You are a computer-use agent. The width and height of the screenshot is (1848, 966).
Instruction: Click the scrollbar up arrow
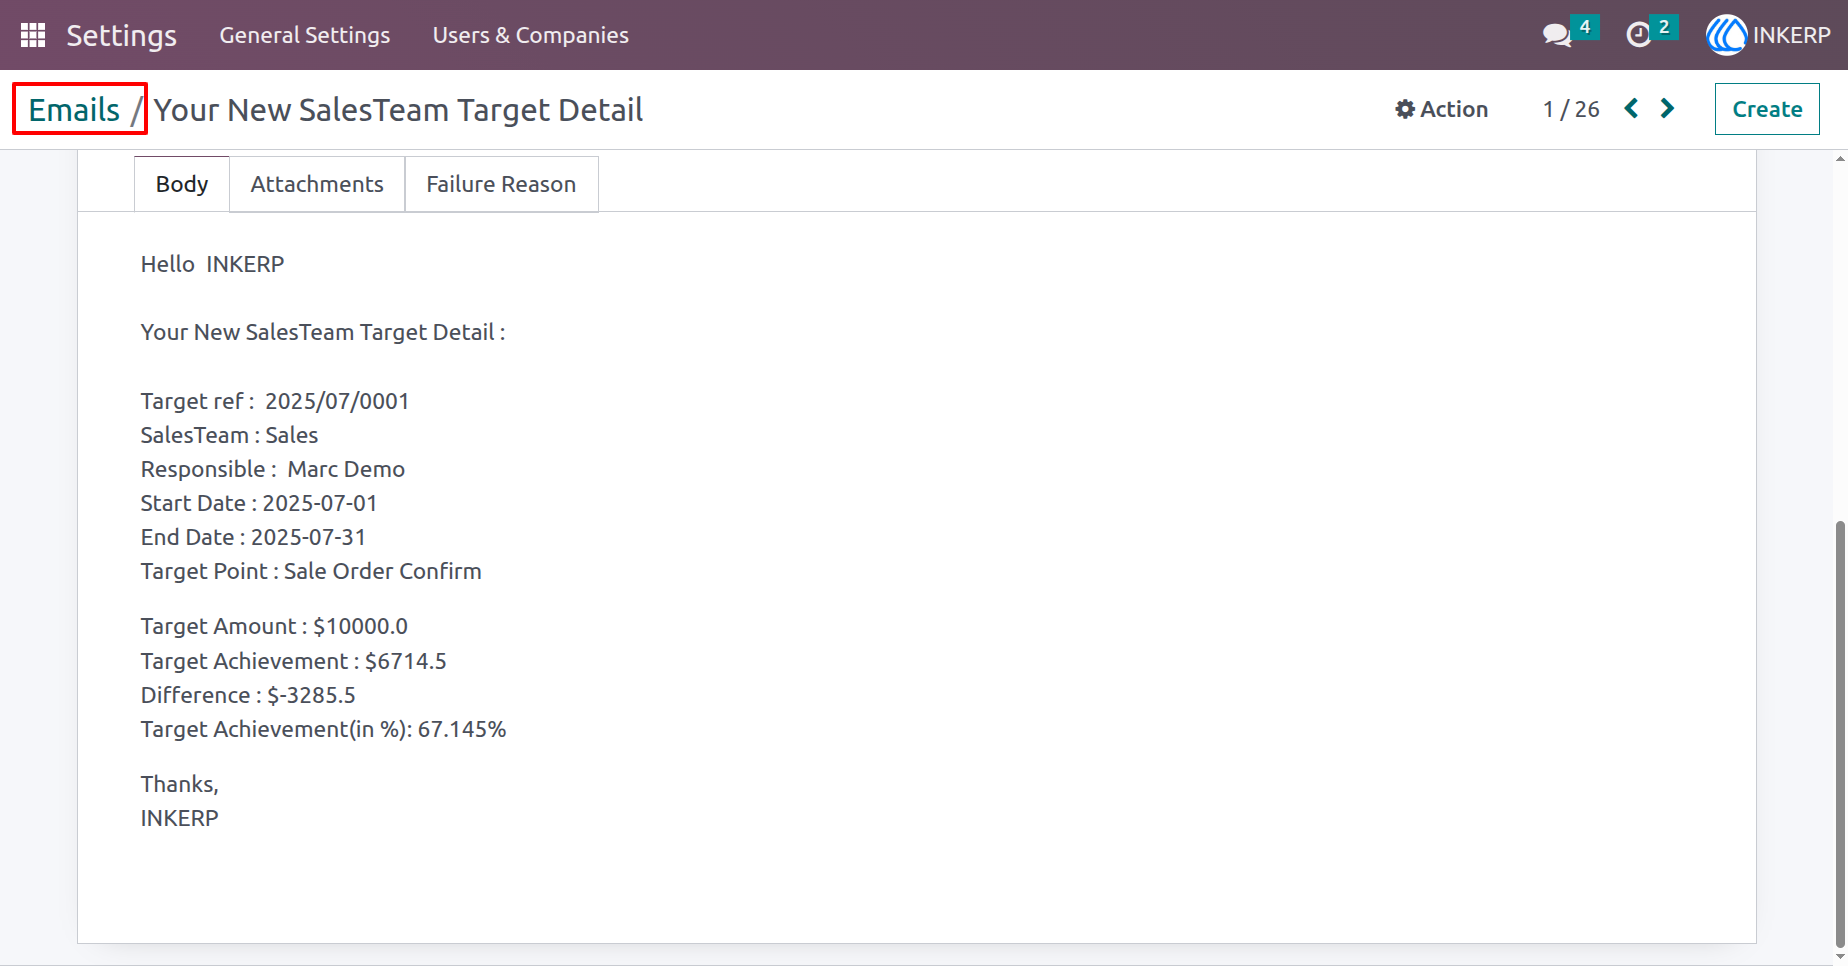coord(1840,158)
